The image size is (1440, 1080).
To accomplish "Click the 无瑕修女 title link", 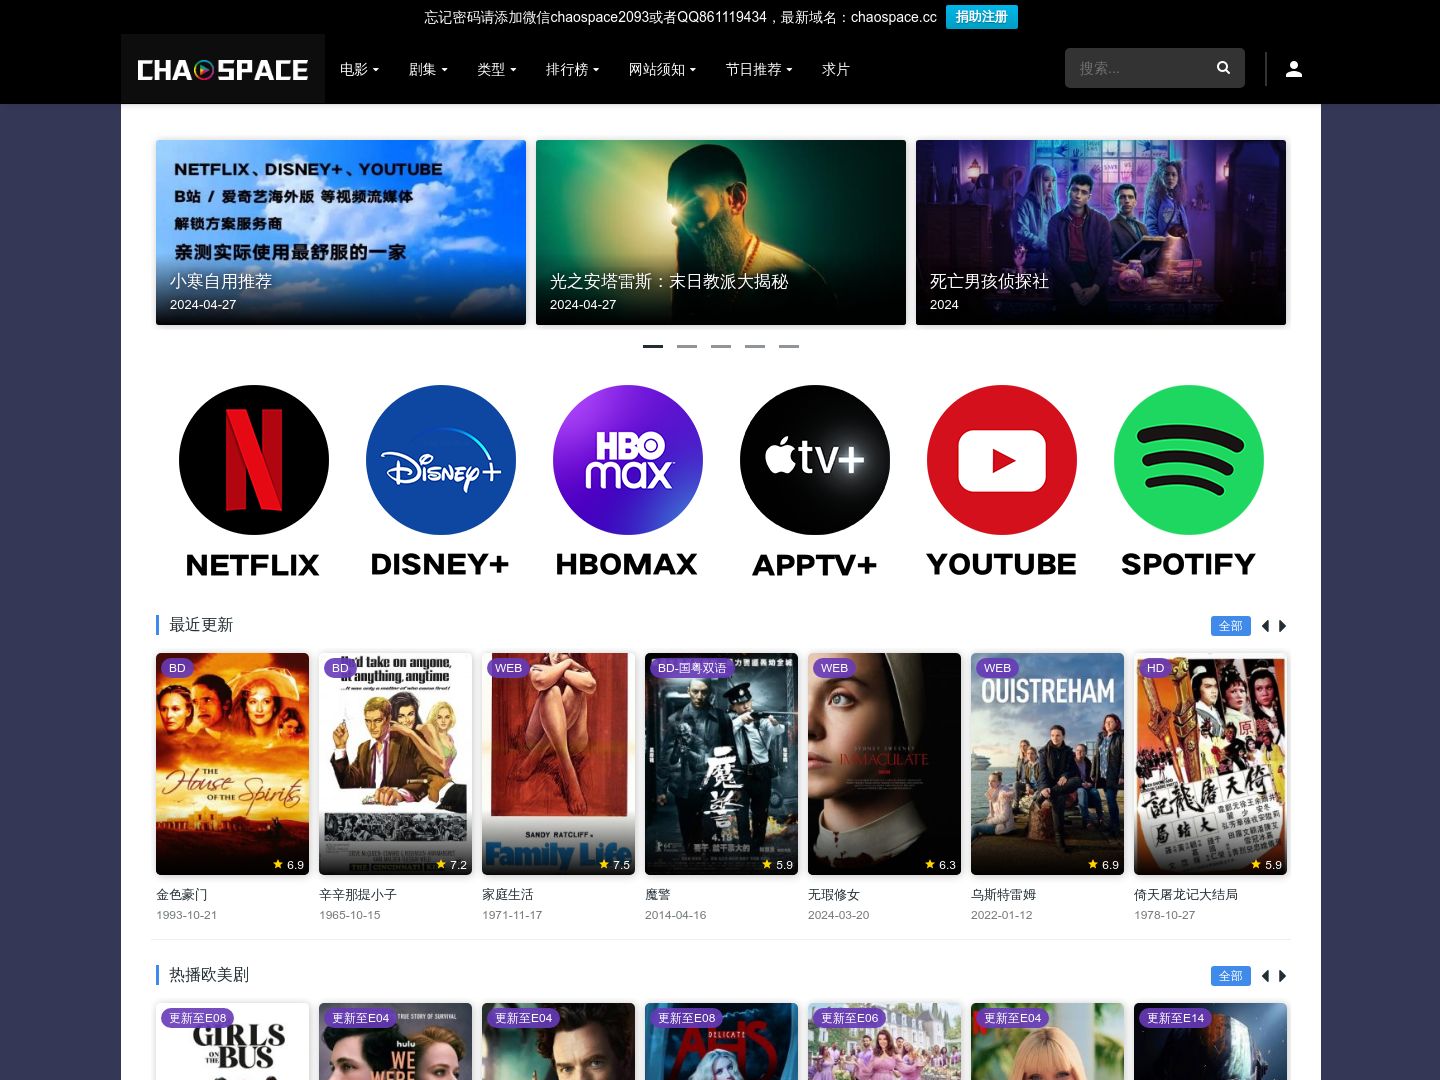I will point(834,895).
